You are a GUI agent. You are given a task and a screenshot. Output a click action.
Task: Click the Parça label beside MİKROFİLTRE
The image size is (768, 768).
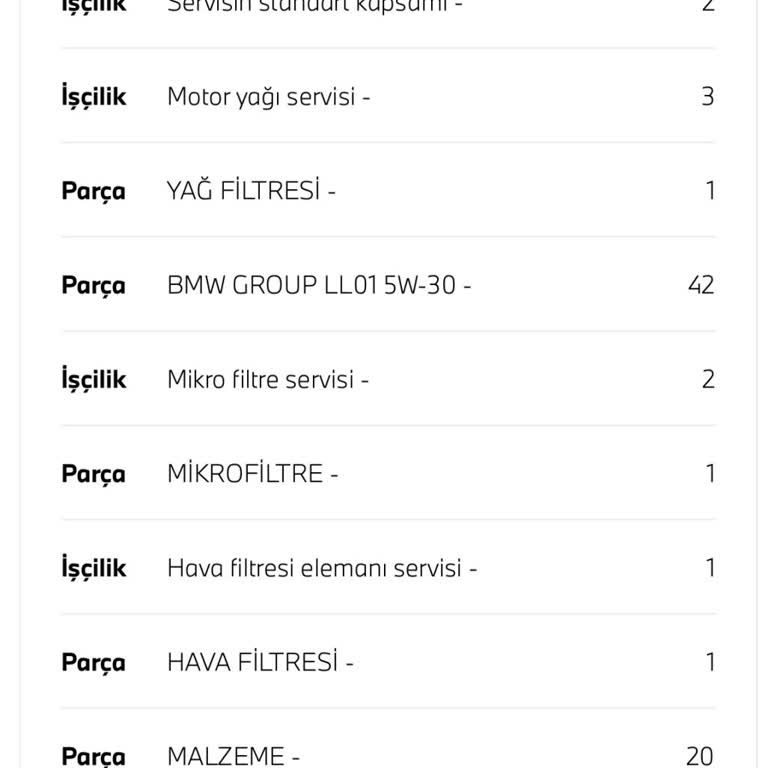pyautogui.click(x=94, y=474)
